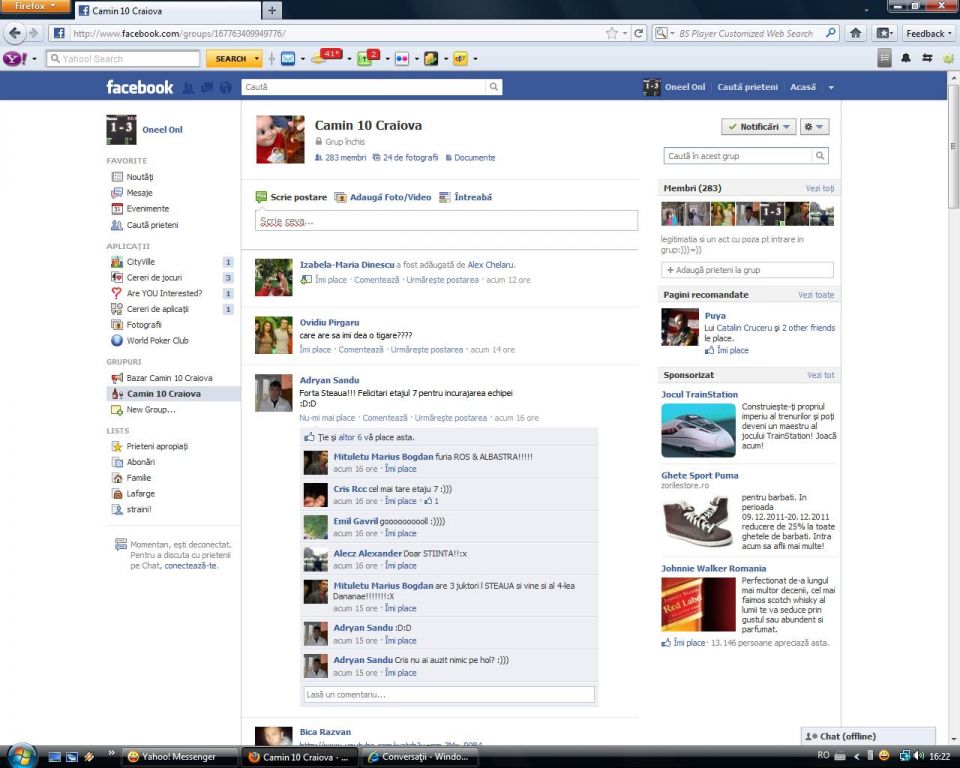Open the Firefox menu button
Viewport: 960px width, 768px height.
click(36, 6)
